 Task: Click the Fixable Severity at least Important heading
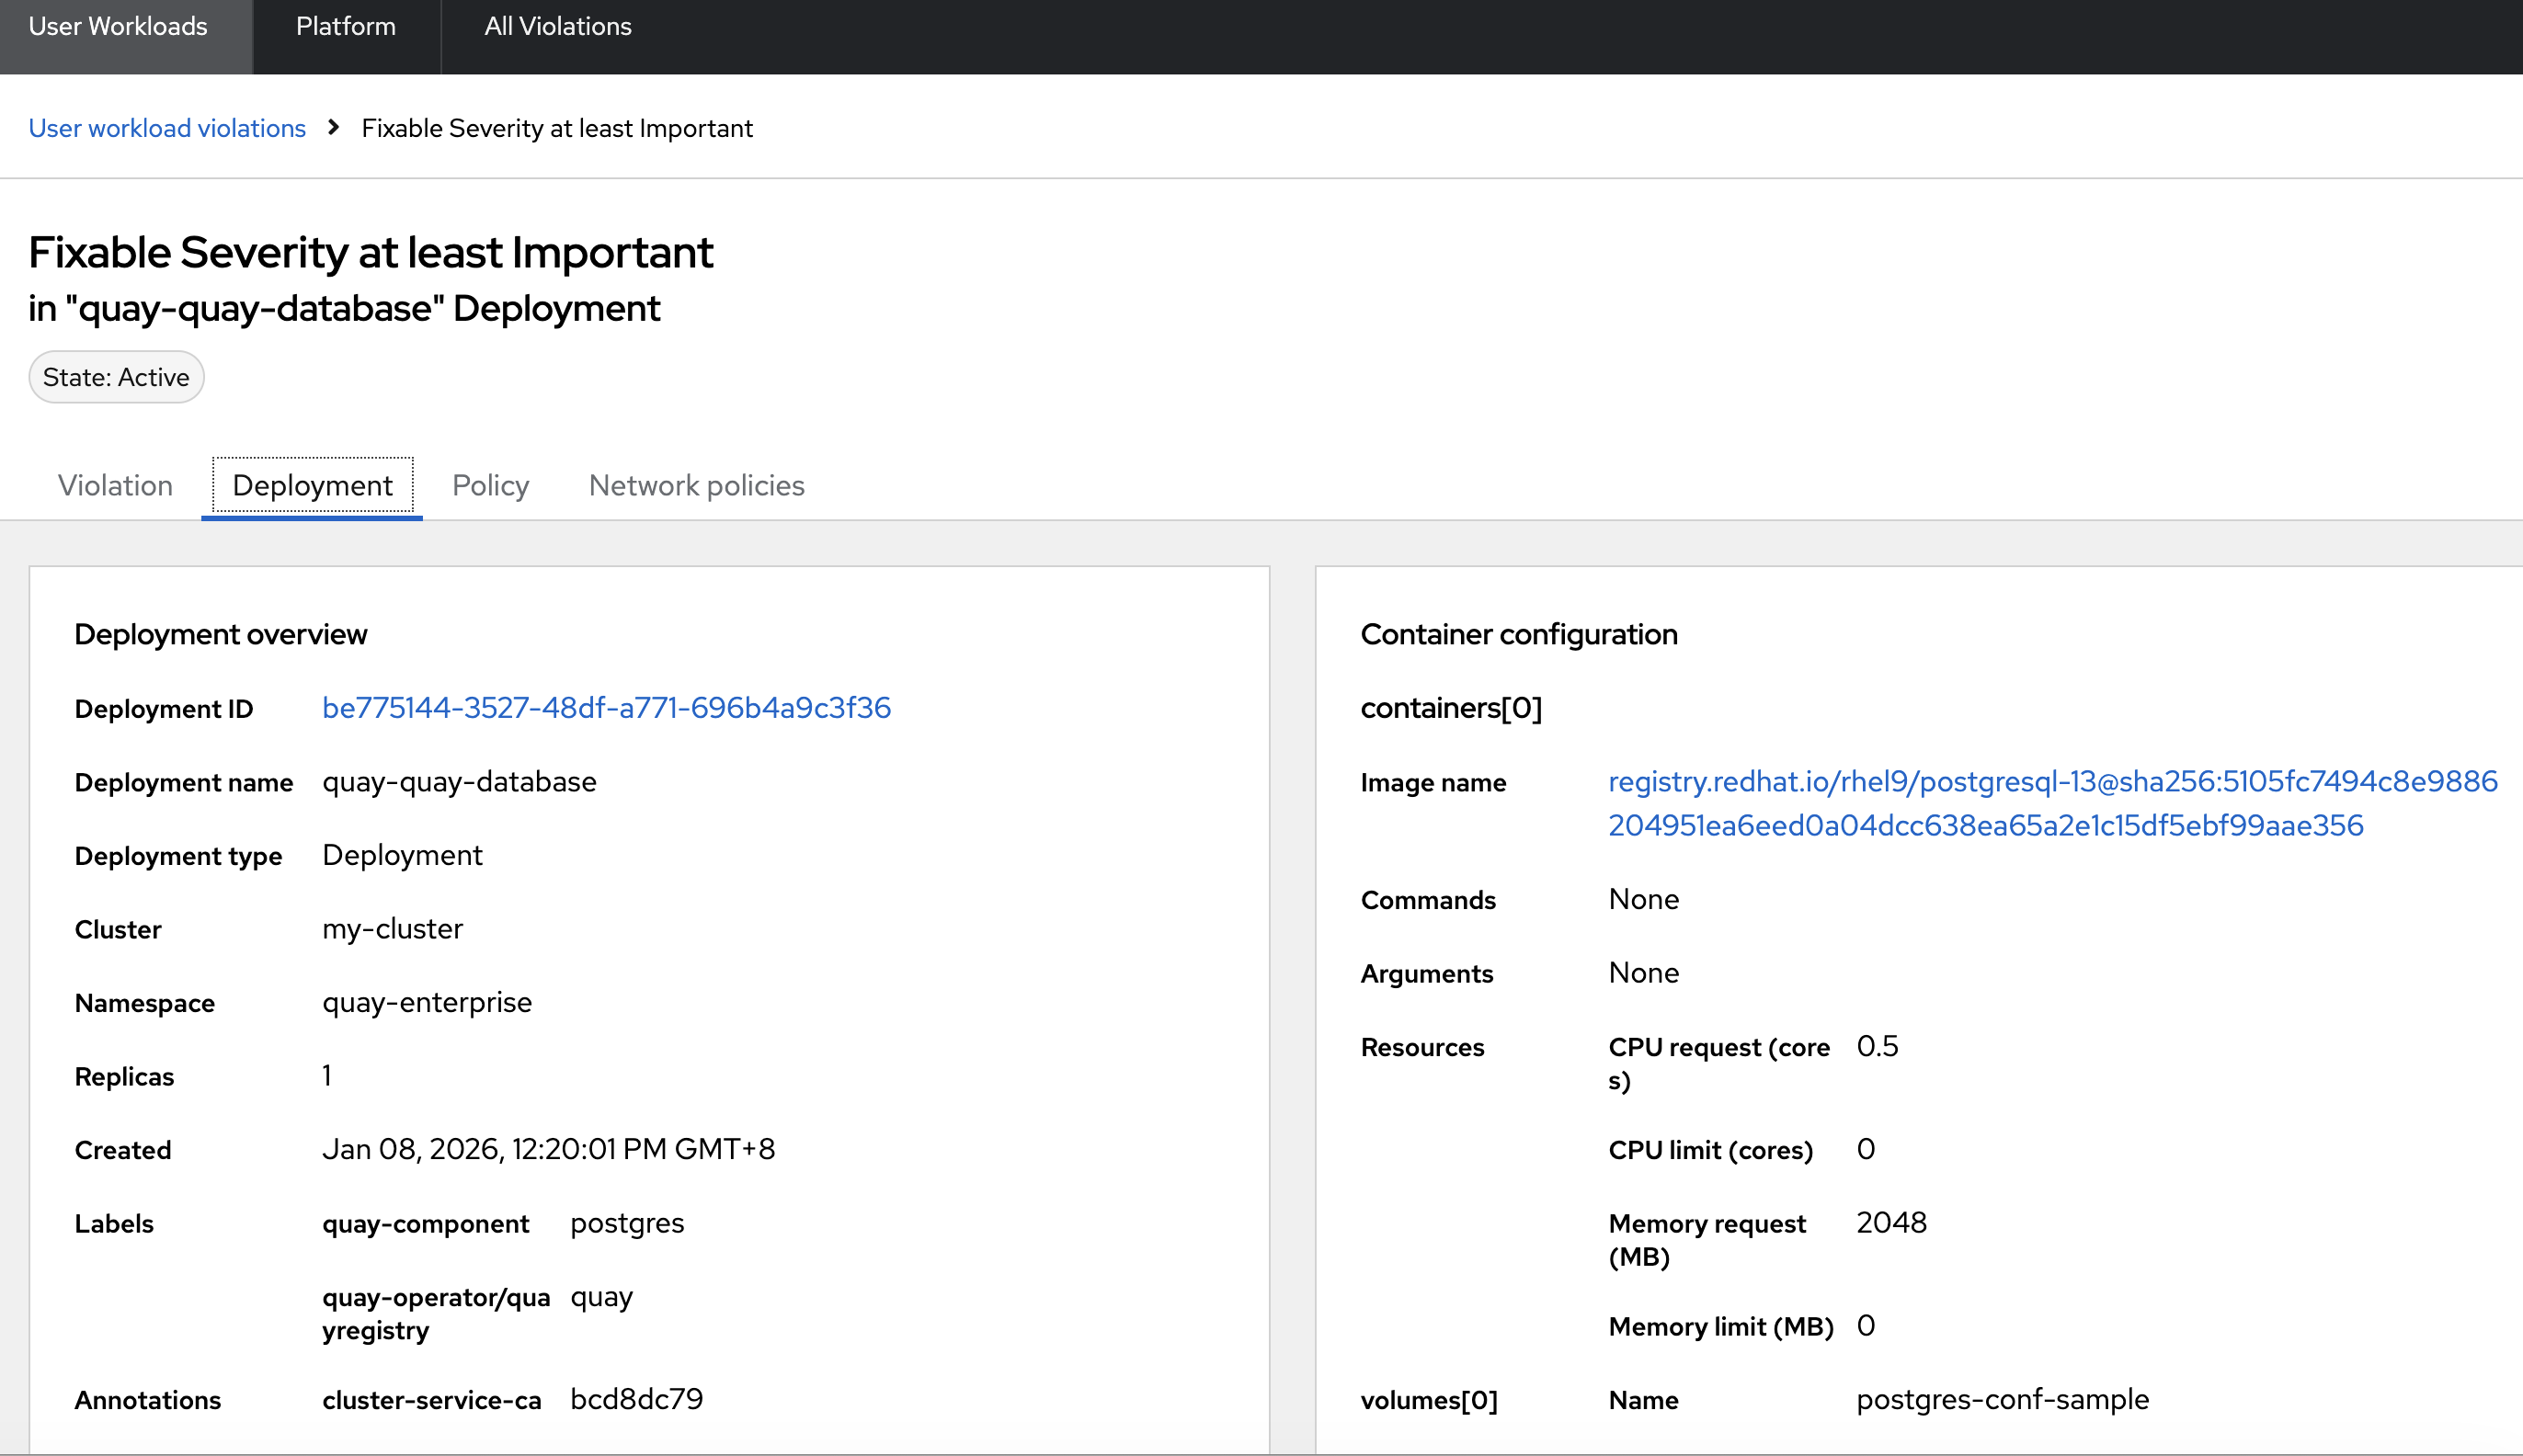370,252
